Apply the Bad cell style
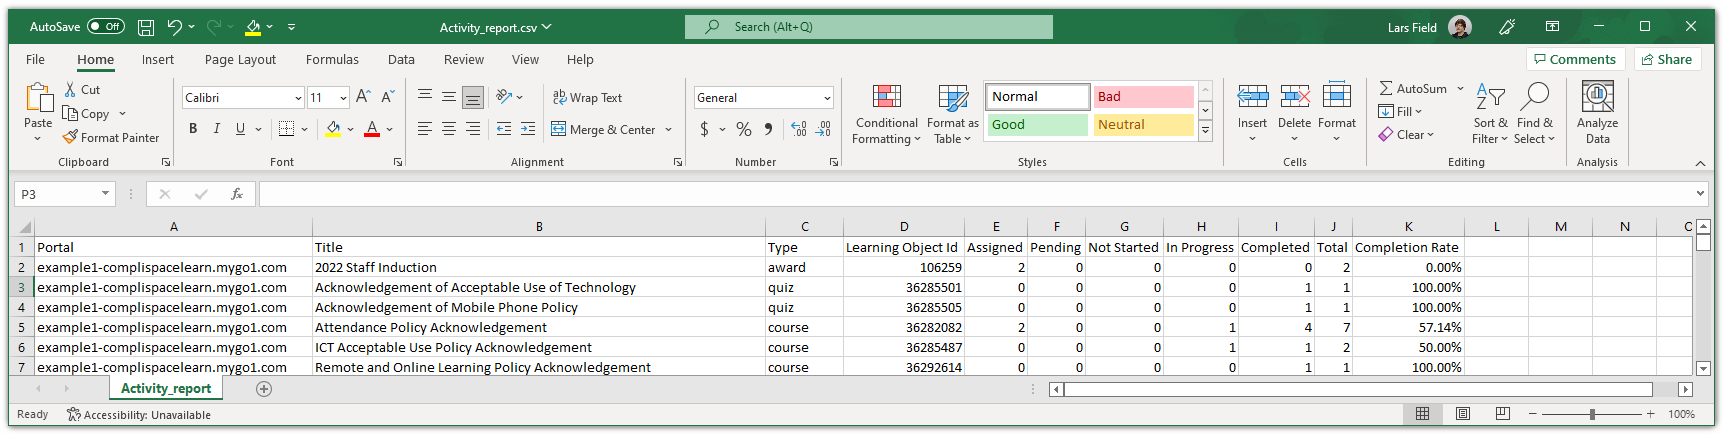 coord(1143,96)
